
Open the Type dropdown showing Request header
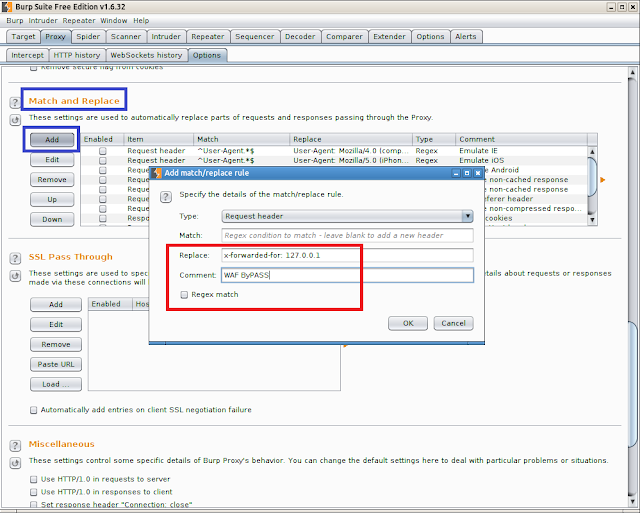[347, 216]
